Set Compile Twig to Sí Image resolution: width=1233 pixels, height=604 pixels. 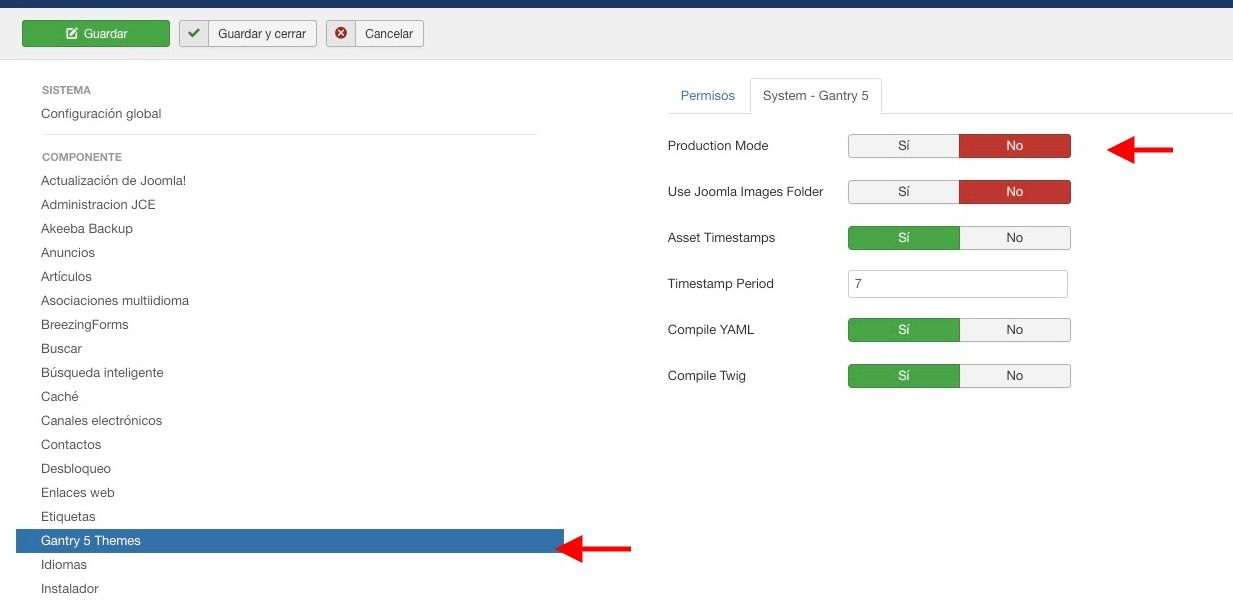[904, 376]
